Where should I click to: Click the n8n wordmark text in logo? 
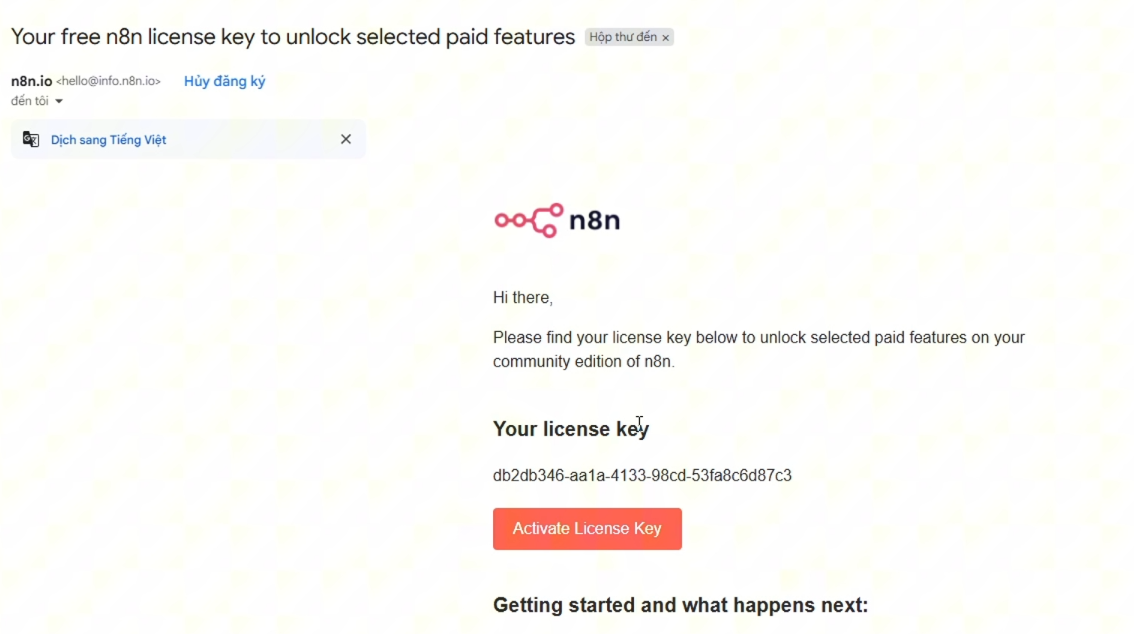[x=594, y=220]
